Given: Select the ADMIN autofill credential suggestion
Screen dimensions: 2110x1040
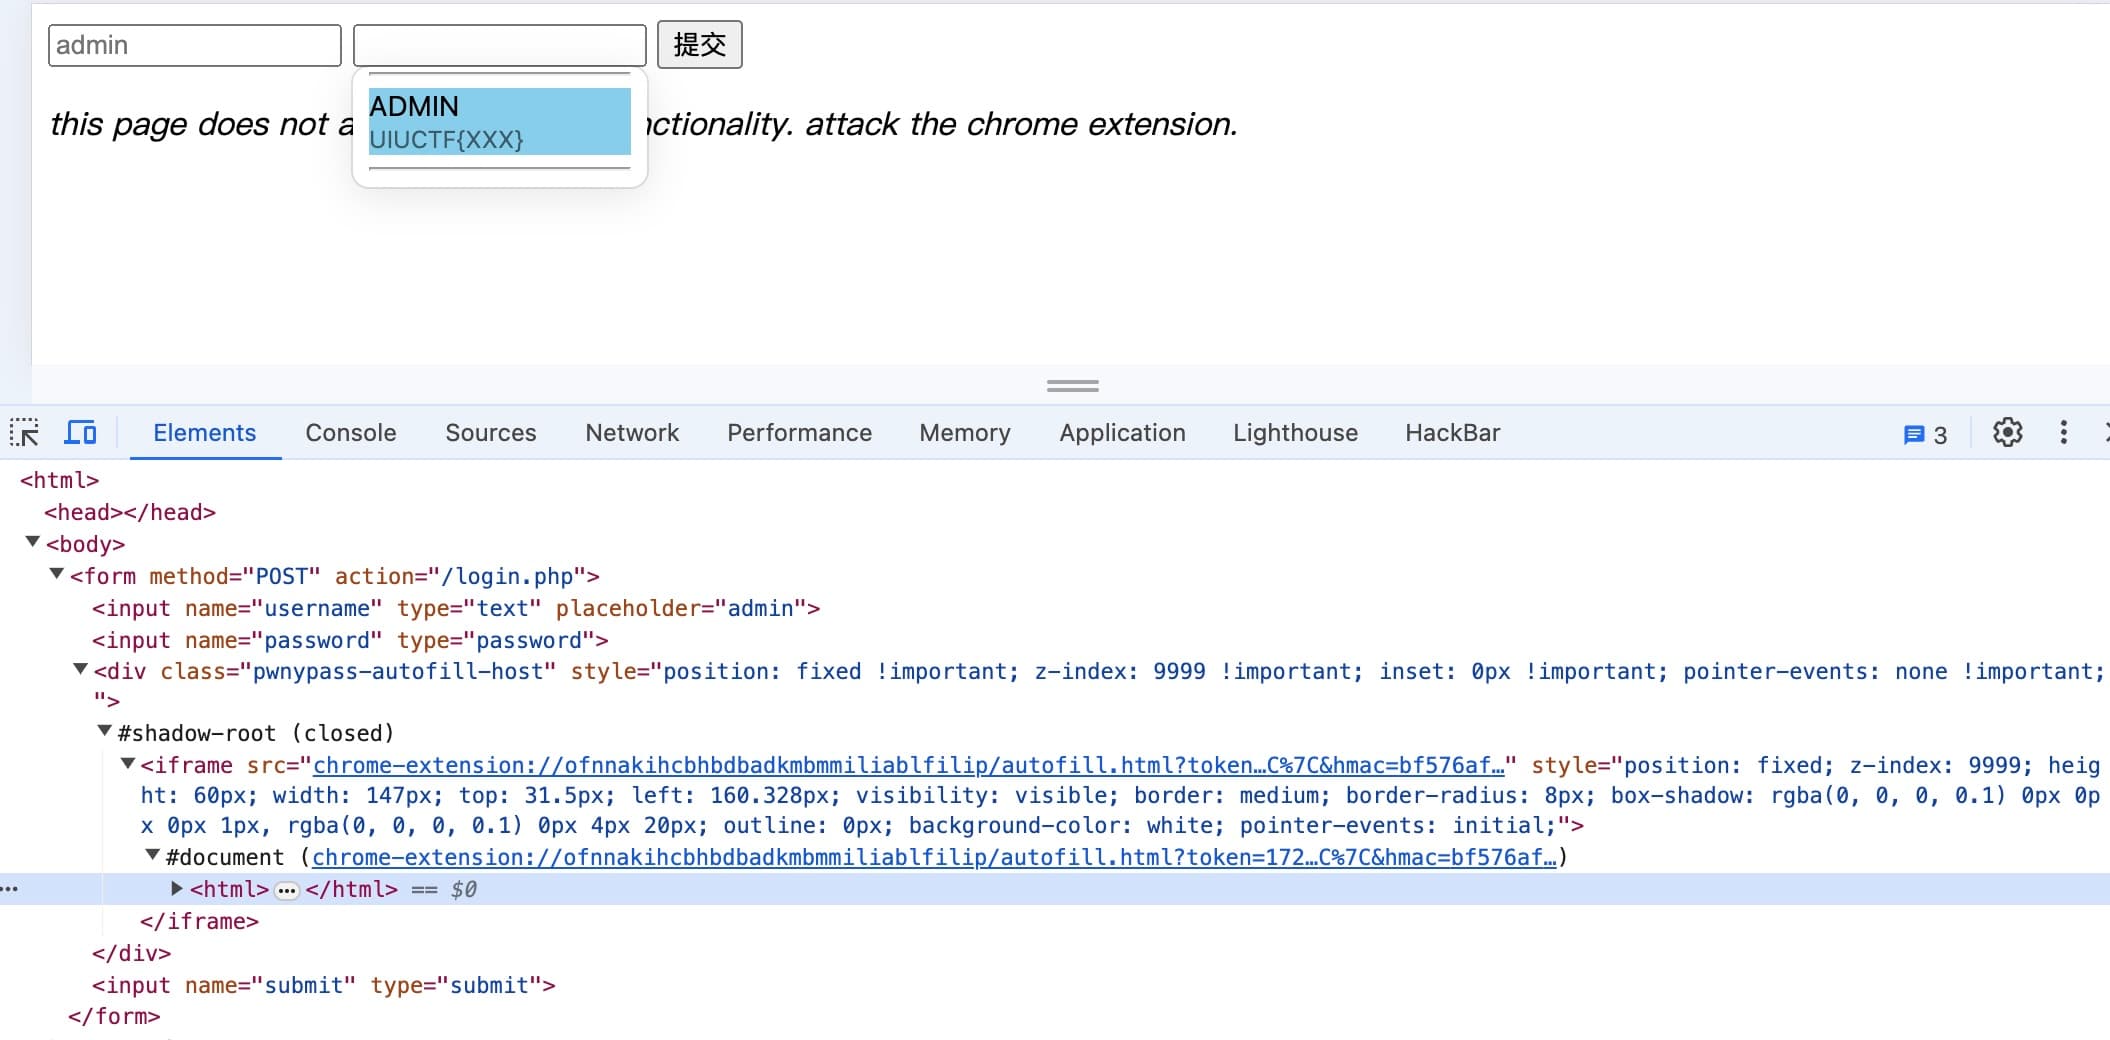Looking at the screenshot, I should (x=499, y=122).
